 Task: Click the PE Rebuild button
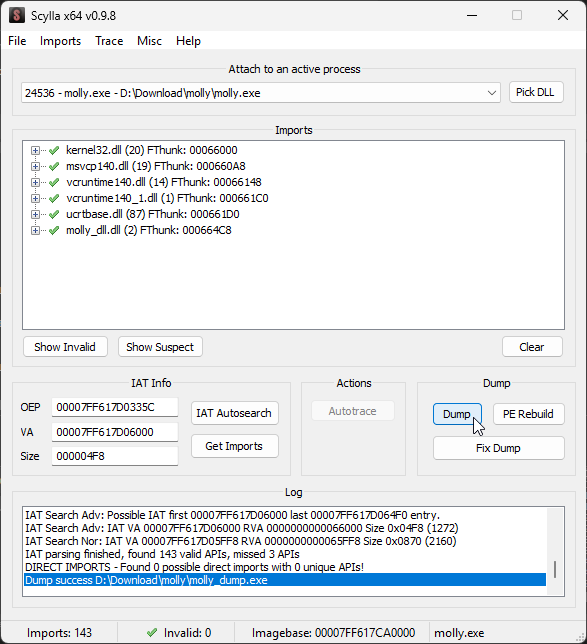click(528, 414)
